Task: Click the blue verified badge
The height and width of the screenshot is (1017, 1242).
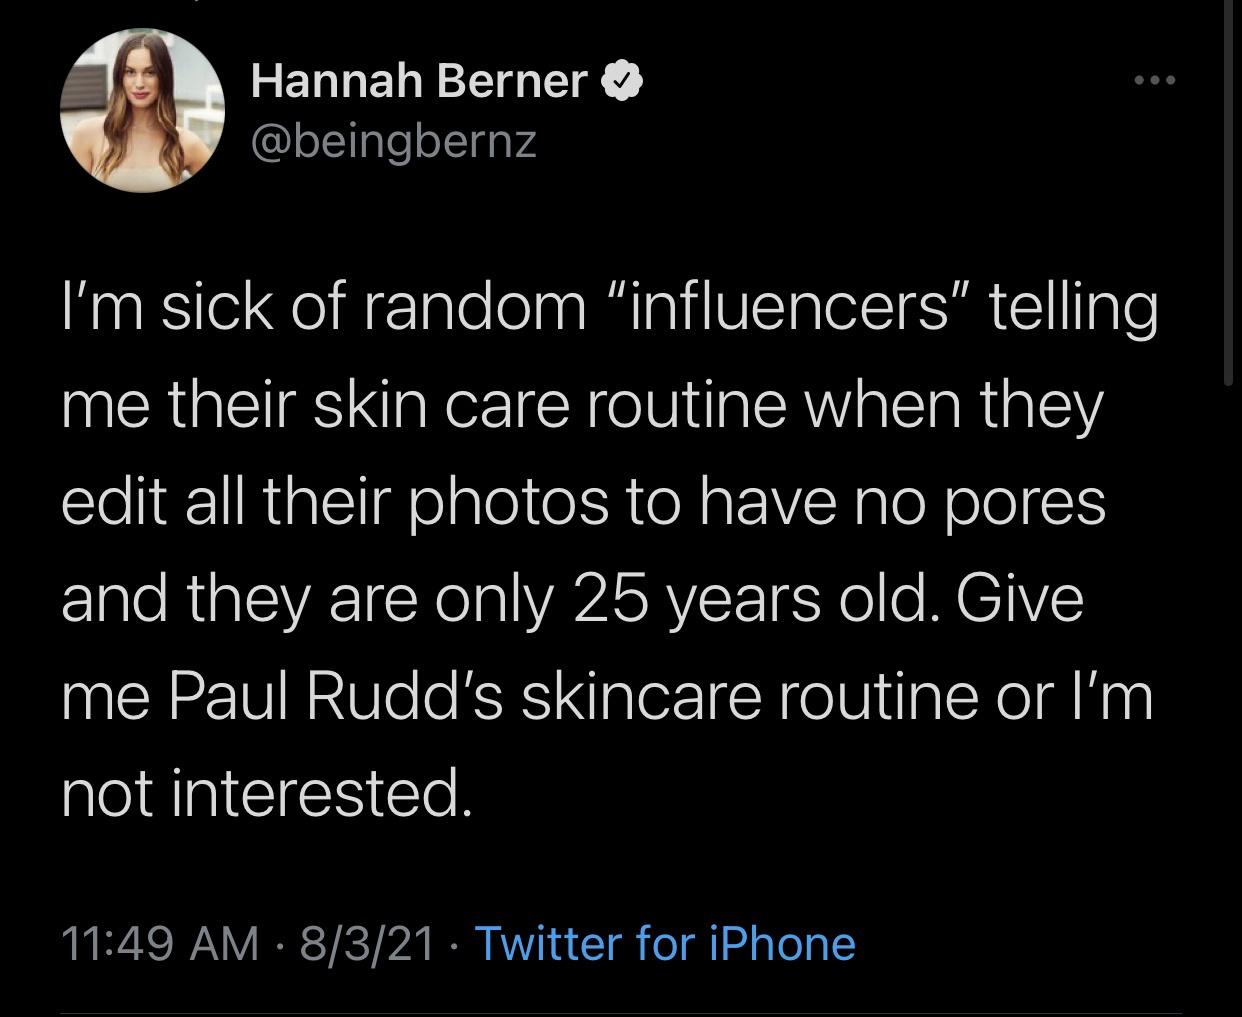Action: coord(623,82)
